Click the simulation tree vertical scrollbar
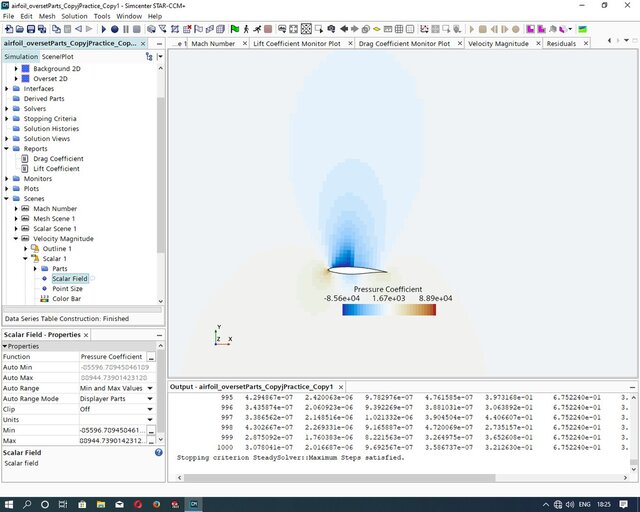The width and height of the screenshot is (640, 512). (x=160, y=176)
